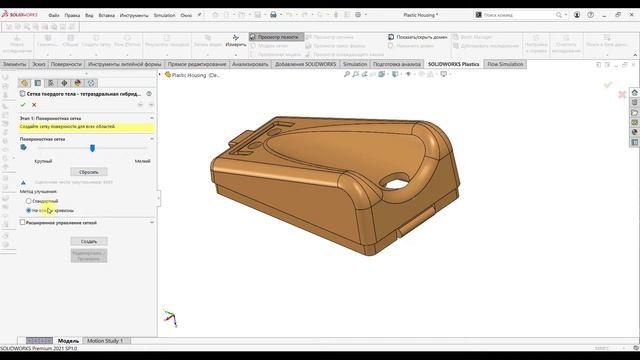Click the zoom to fit magnifier icon
The width and height of the screenshot is (640, 360).
[x=347, y=74]
